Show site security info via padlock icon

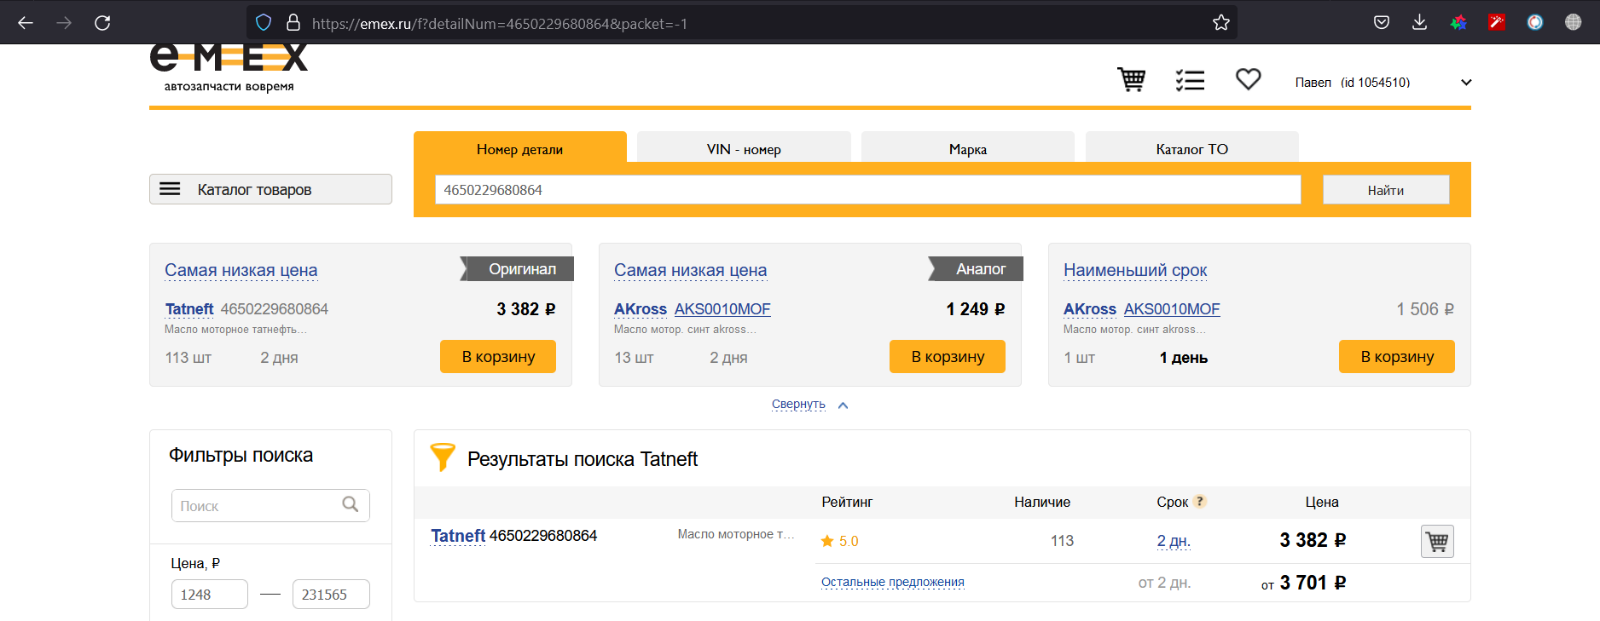[293, 22]
